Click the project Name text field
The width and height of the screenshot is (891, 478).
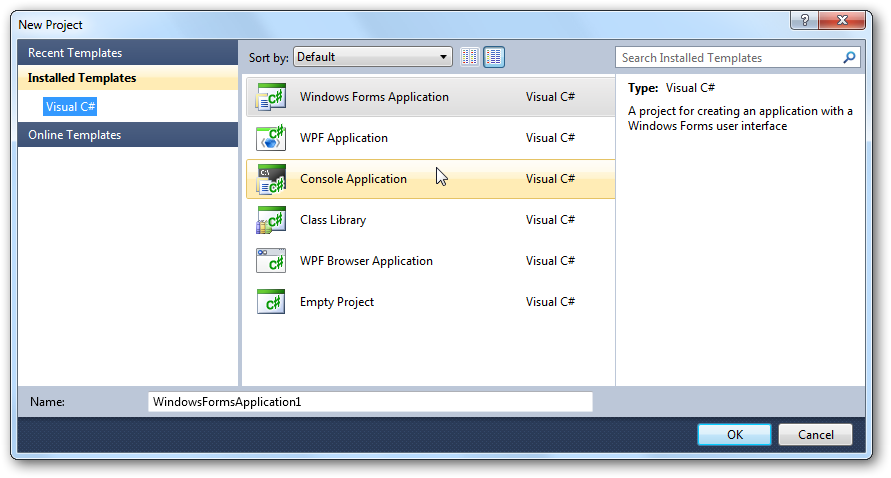370,401
